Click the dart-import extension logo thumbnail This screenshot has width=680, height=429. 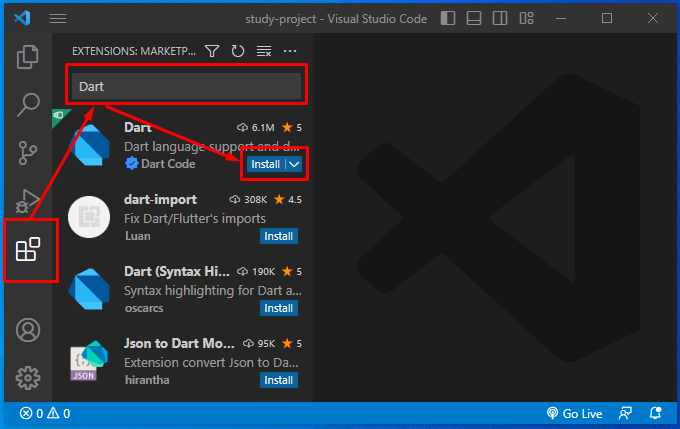click(x=89, y=217)
